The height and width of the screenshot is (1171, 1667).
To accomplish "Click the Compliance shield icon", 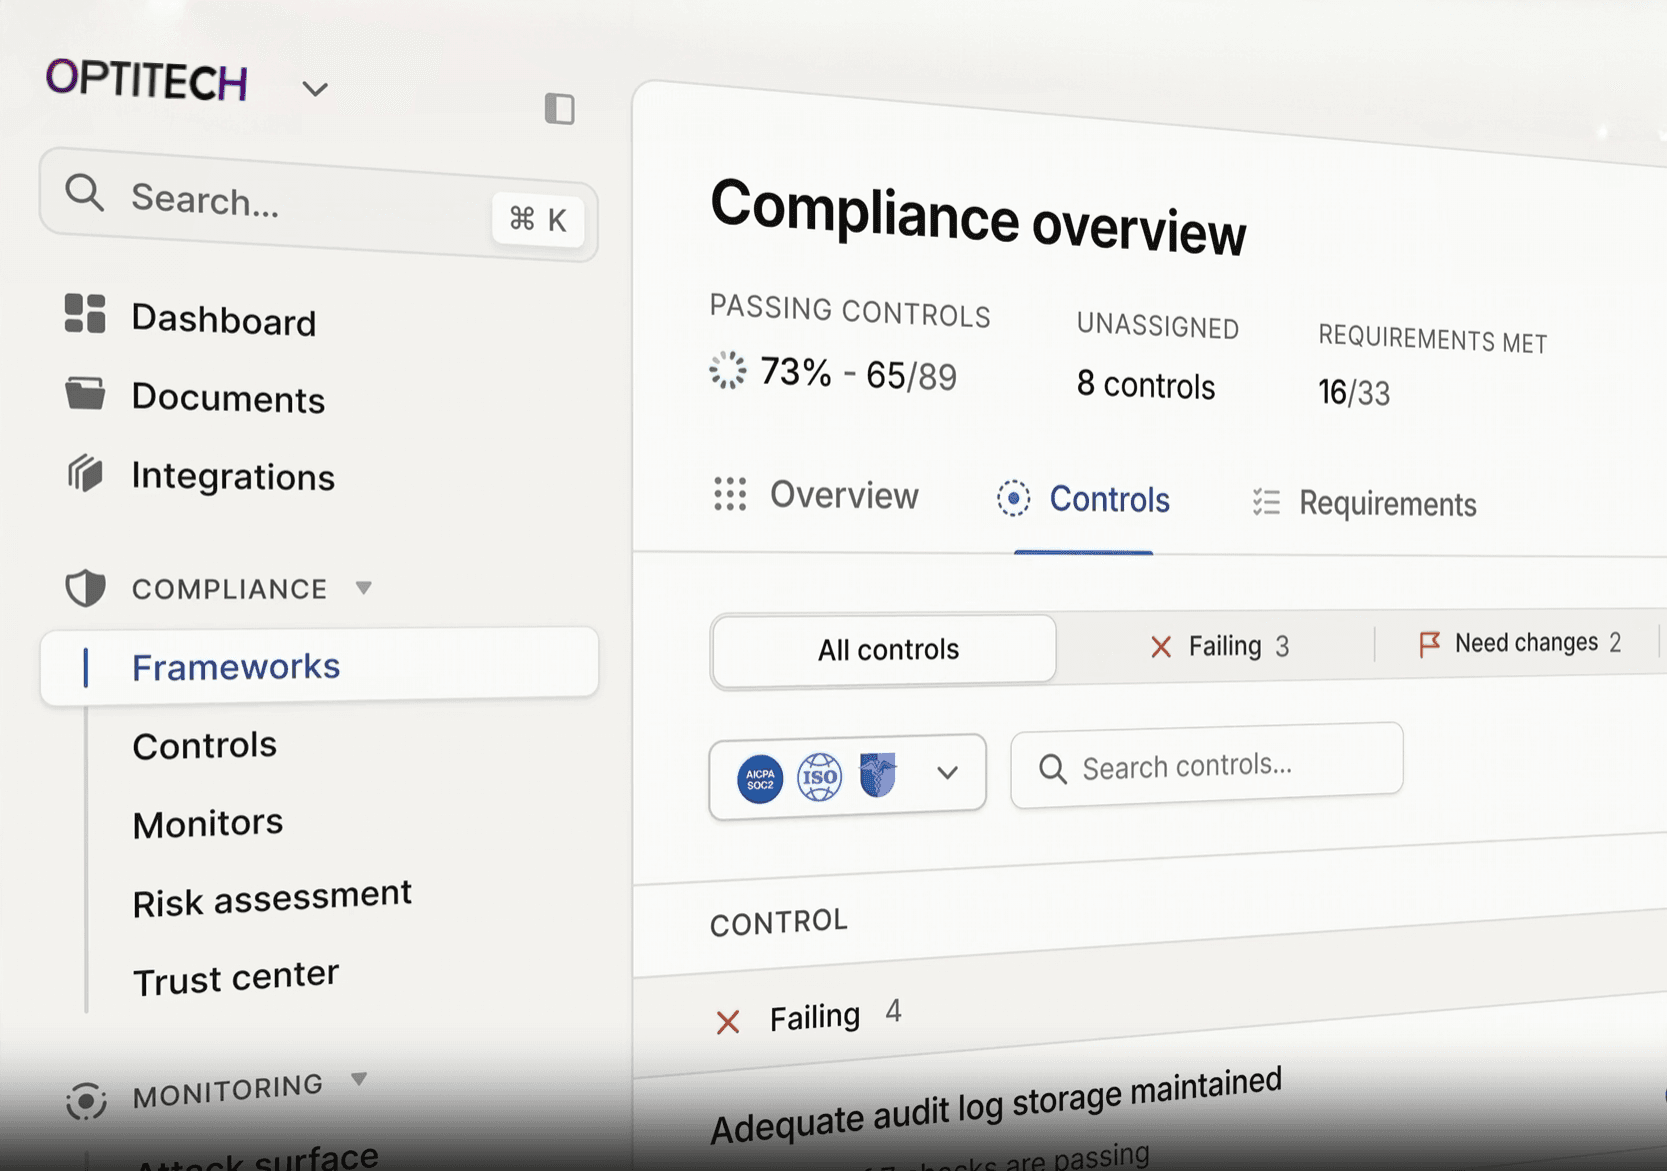I will tap(86, 588).
